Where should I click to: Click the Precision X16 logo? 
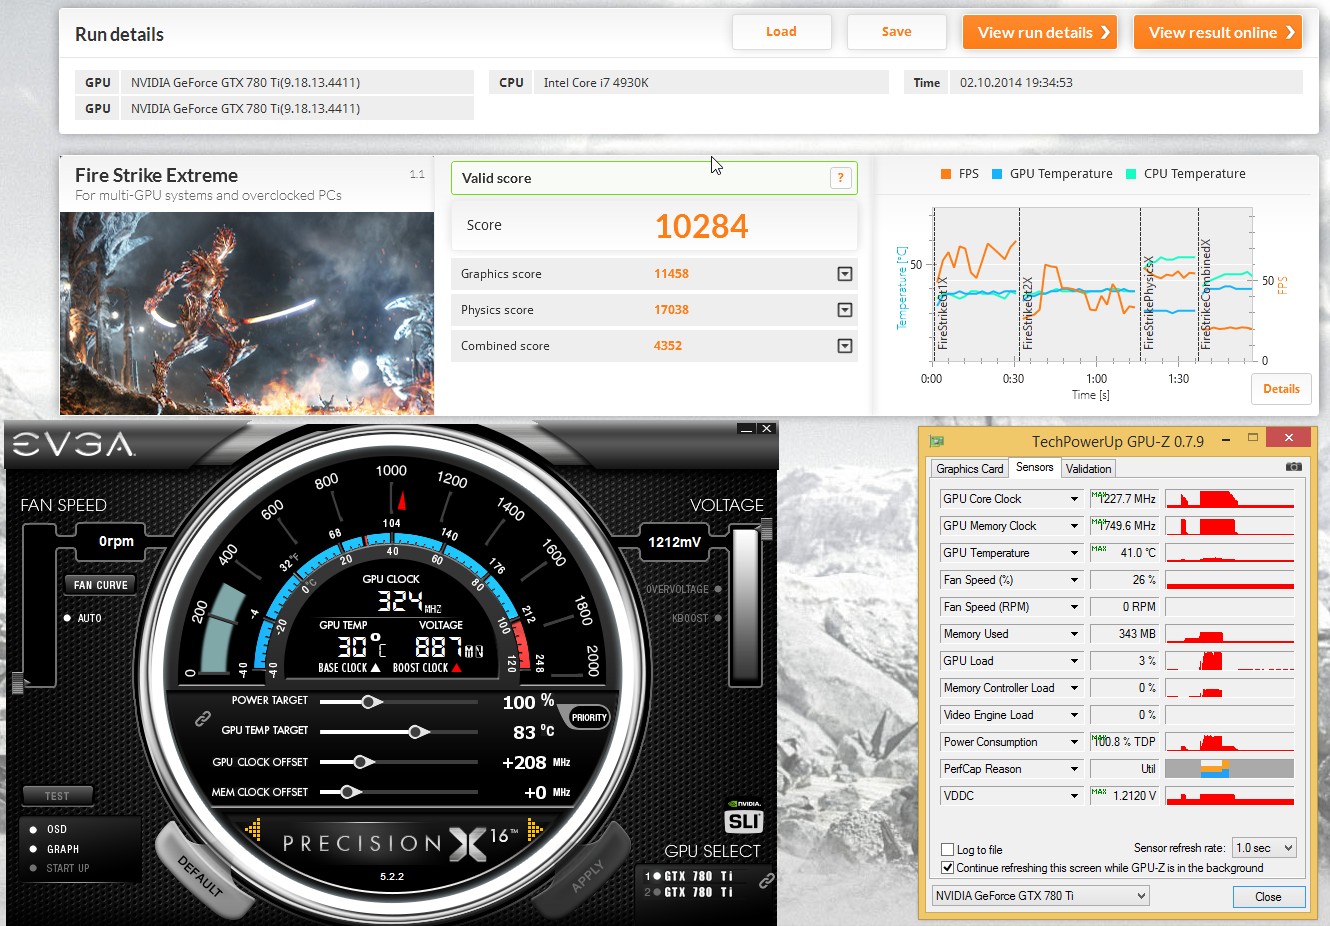click(x=400, y=844)
